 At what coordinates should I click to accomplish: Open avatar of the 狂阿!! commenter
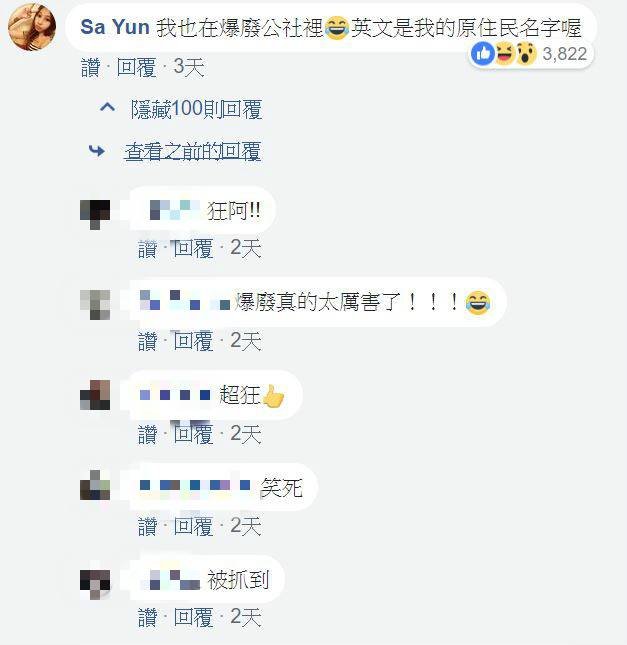95,215
